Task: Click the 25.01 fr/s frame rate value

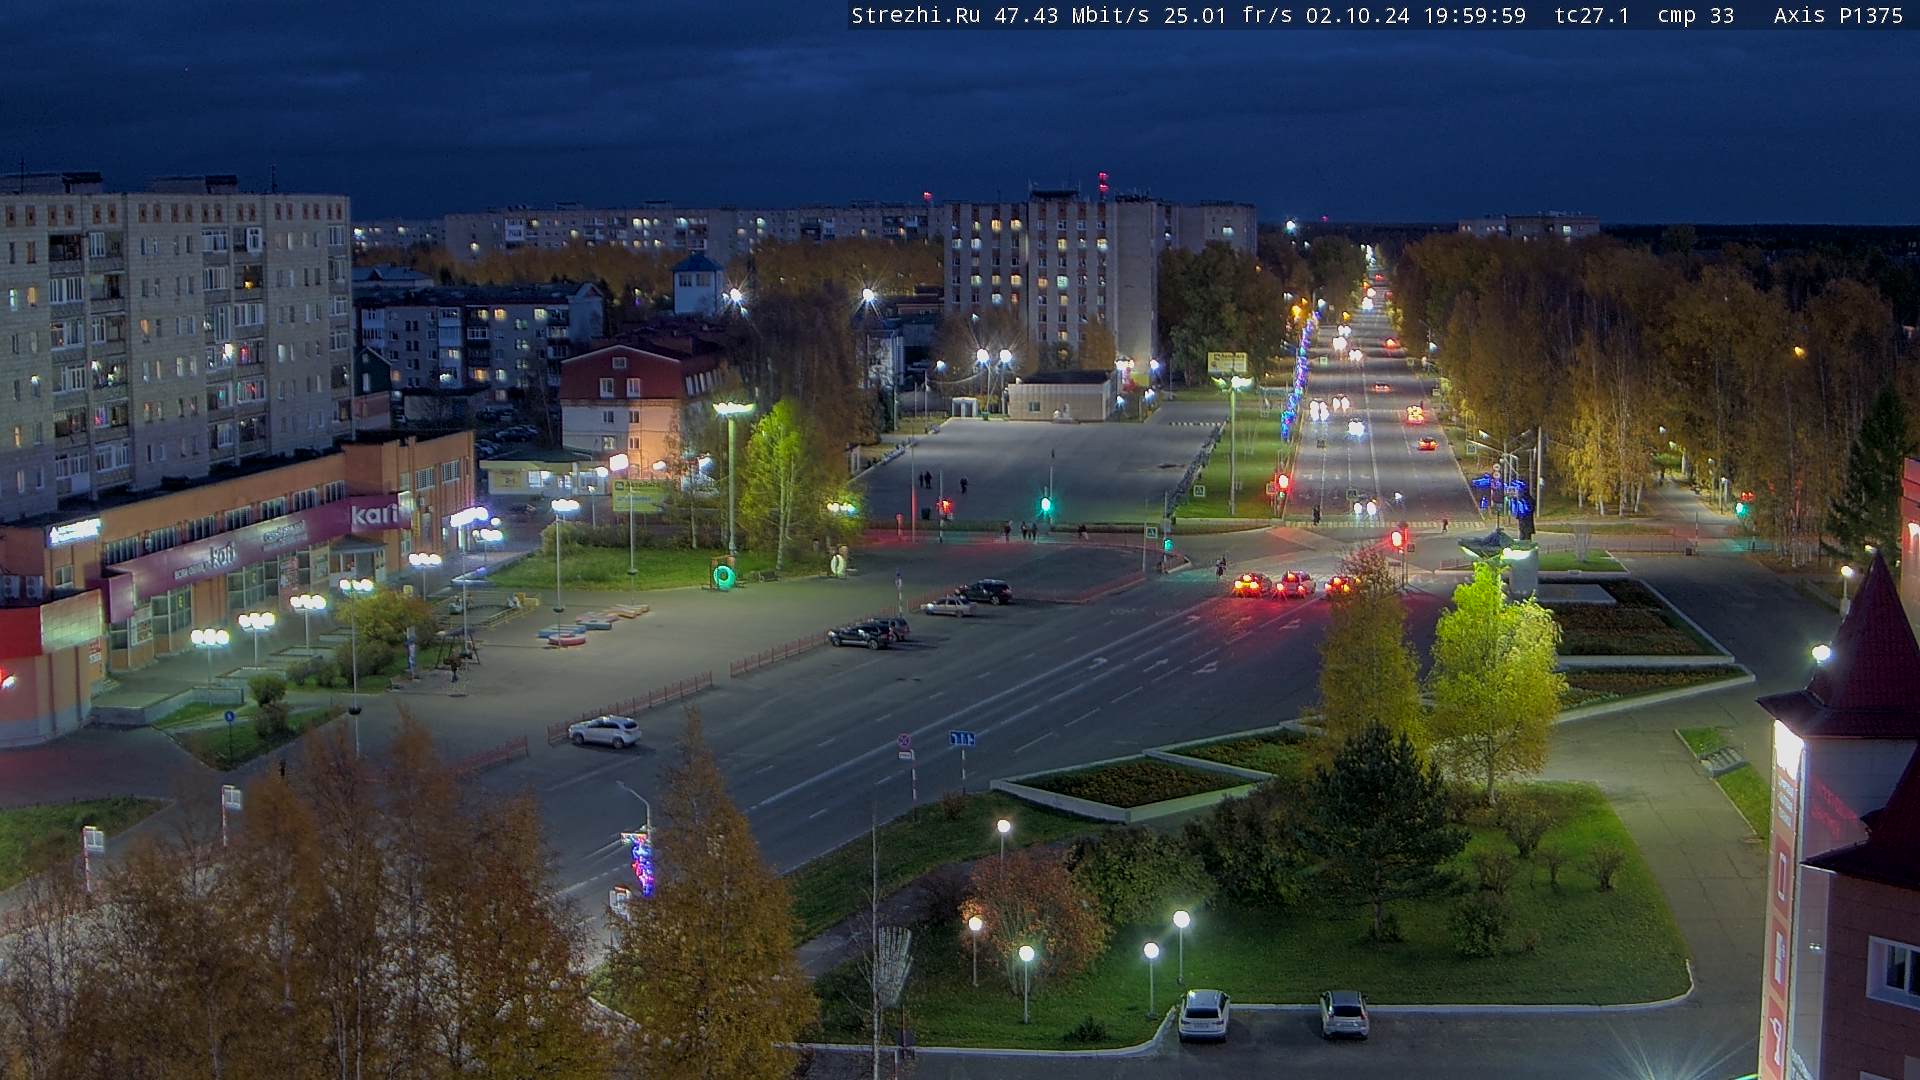Action: (x=1228, y=15)
